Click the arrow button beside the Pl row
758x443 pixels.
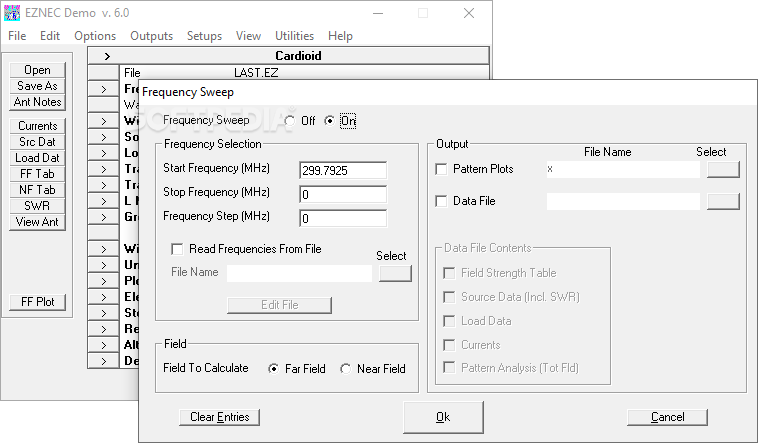point(103,281)
